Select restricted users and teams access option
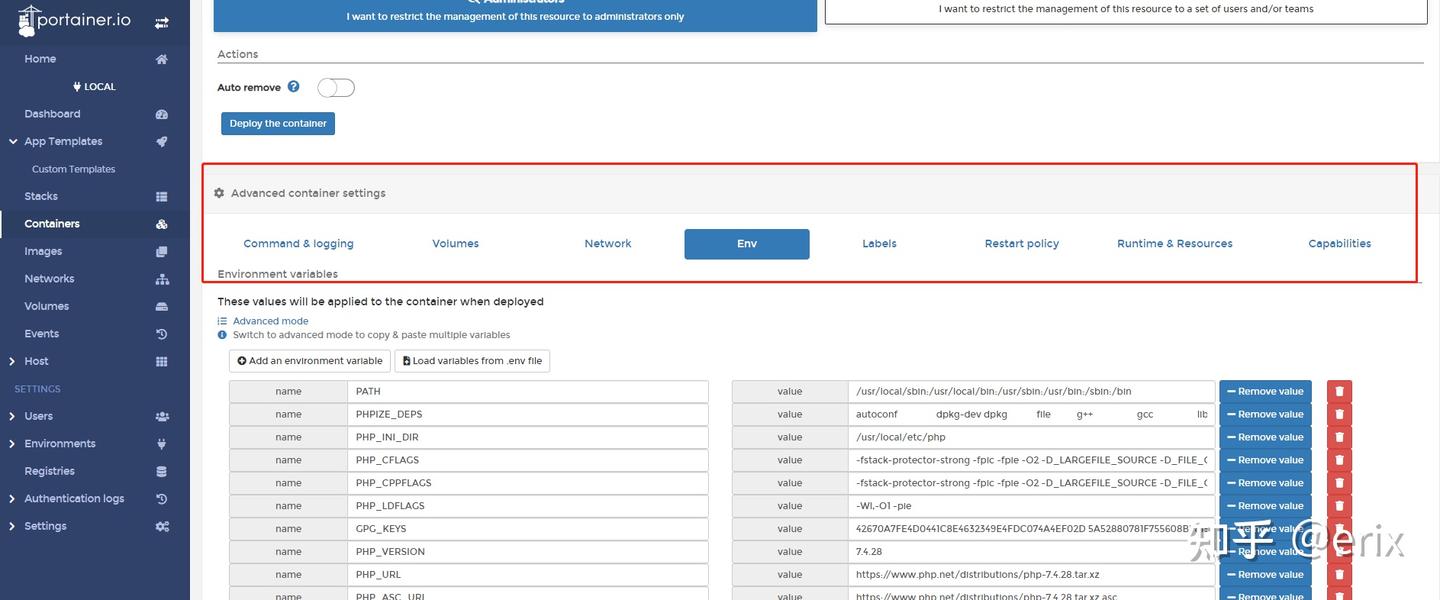The height and width of the screenshot is (600, 1440). [x=1126, y=8]
